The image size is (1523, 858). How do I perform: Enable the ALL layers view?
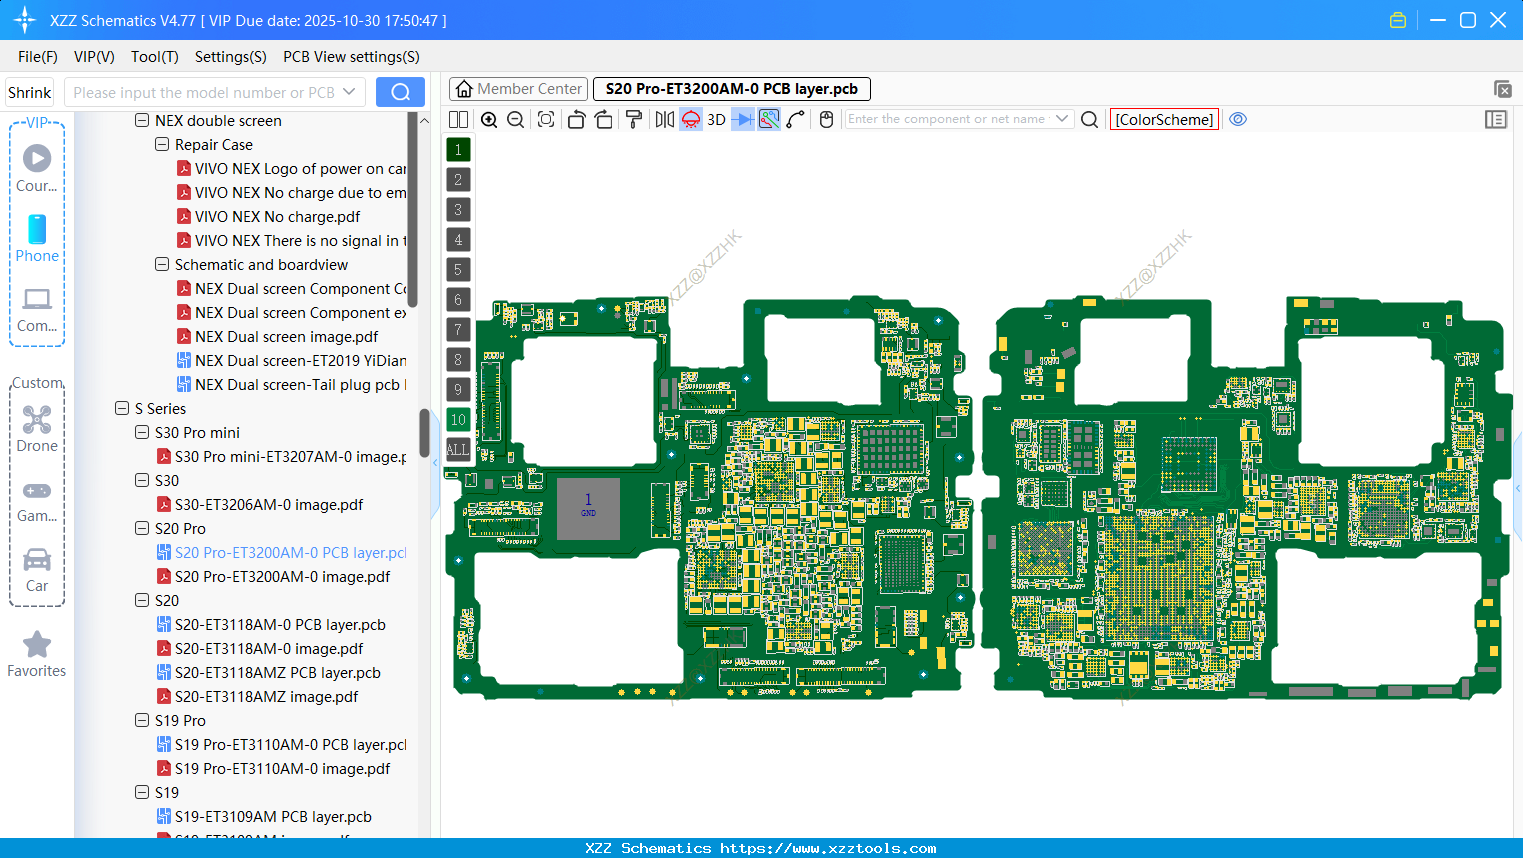coord(458,449)
